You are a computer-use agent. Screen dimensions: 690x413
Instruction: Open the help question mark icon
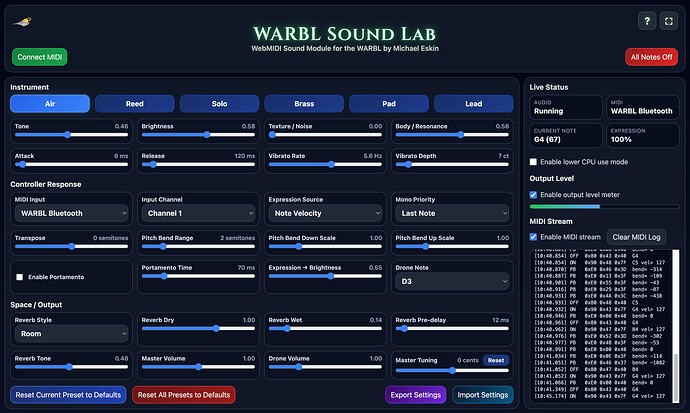[647, 21]
